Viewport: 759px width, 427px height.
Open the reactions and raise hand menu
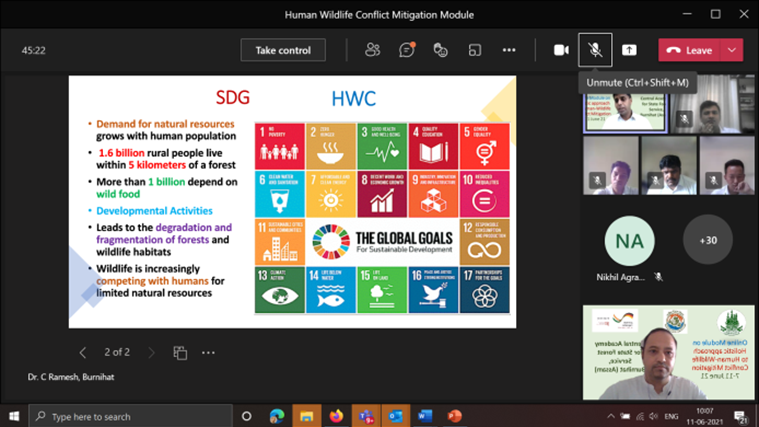(441, 50)
